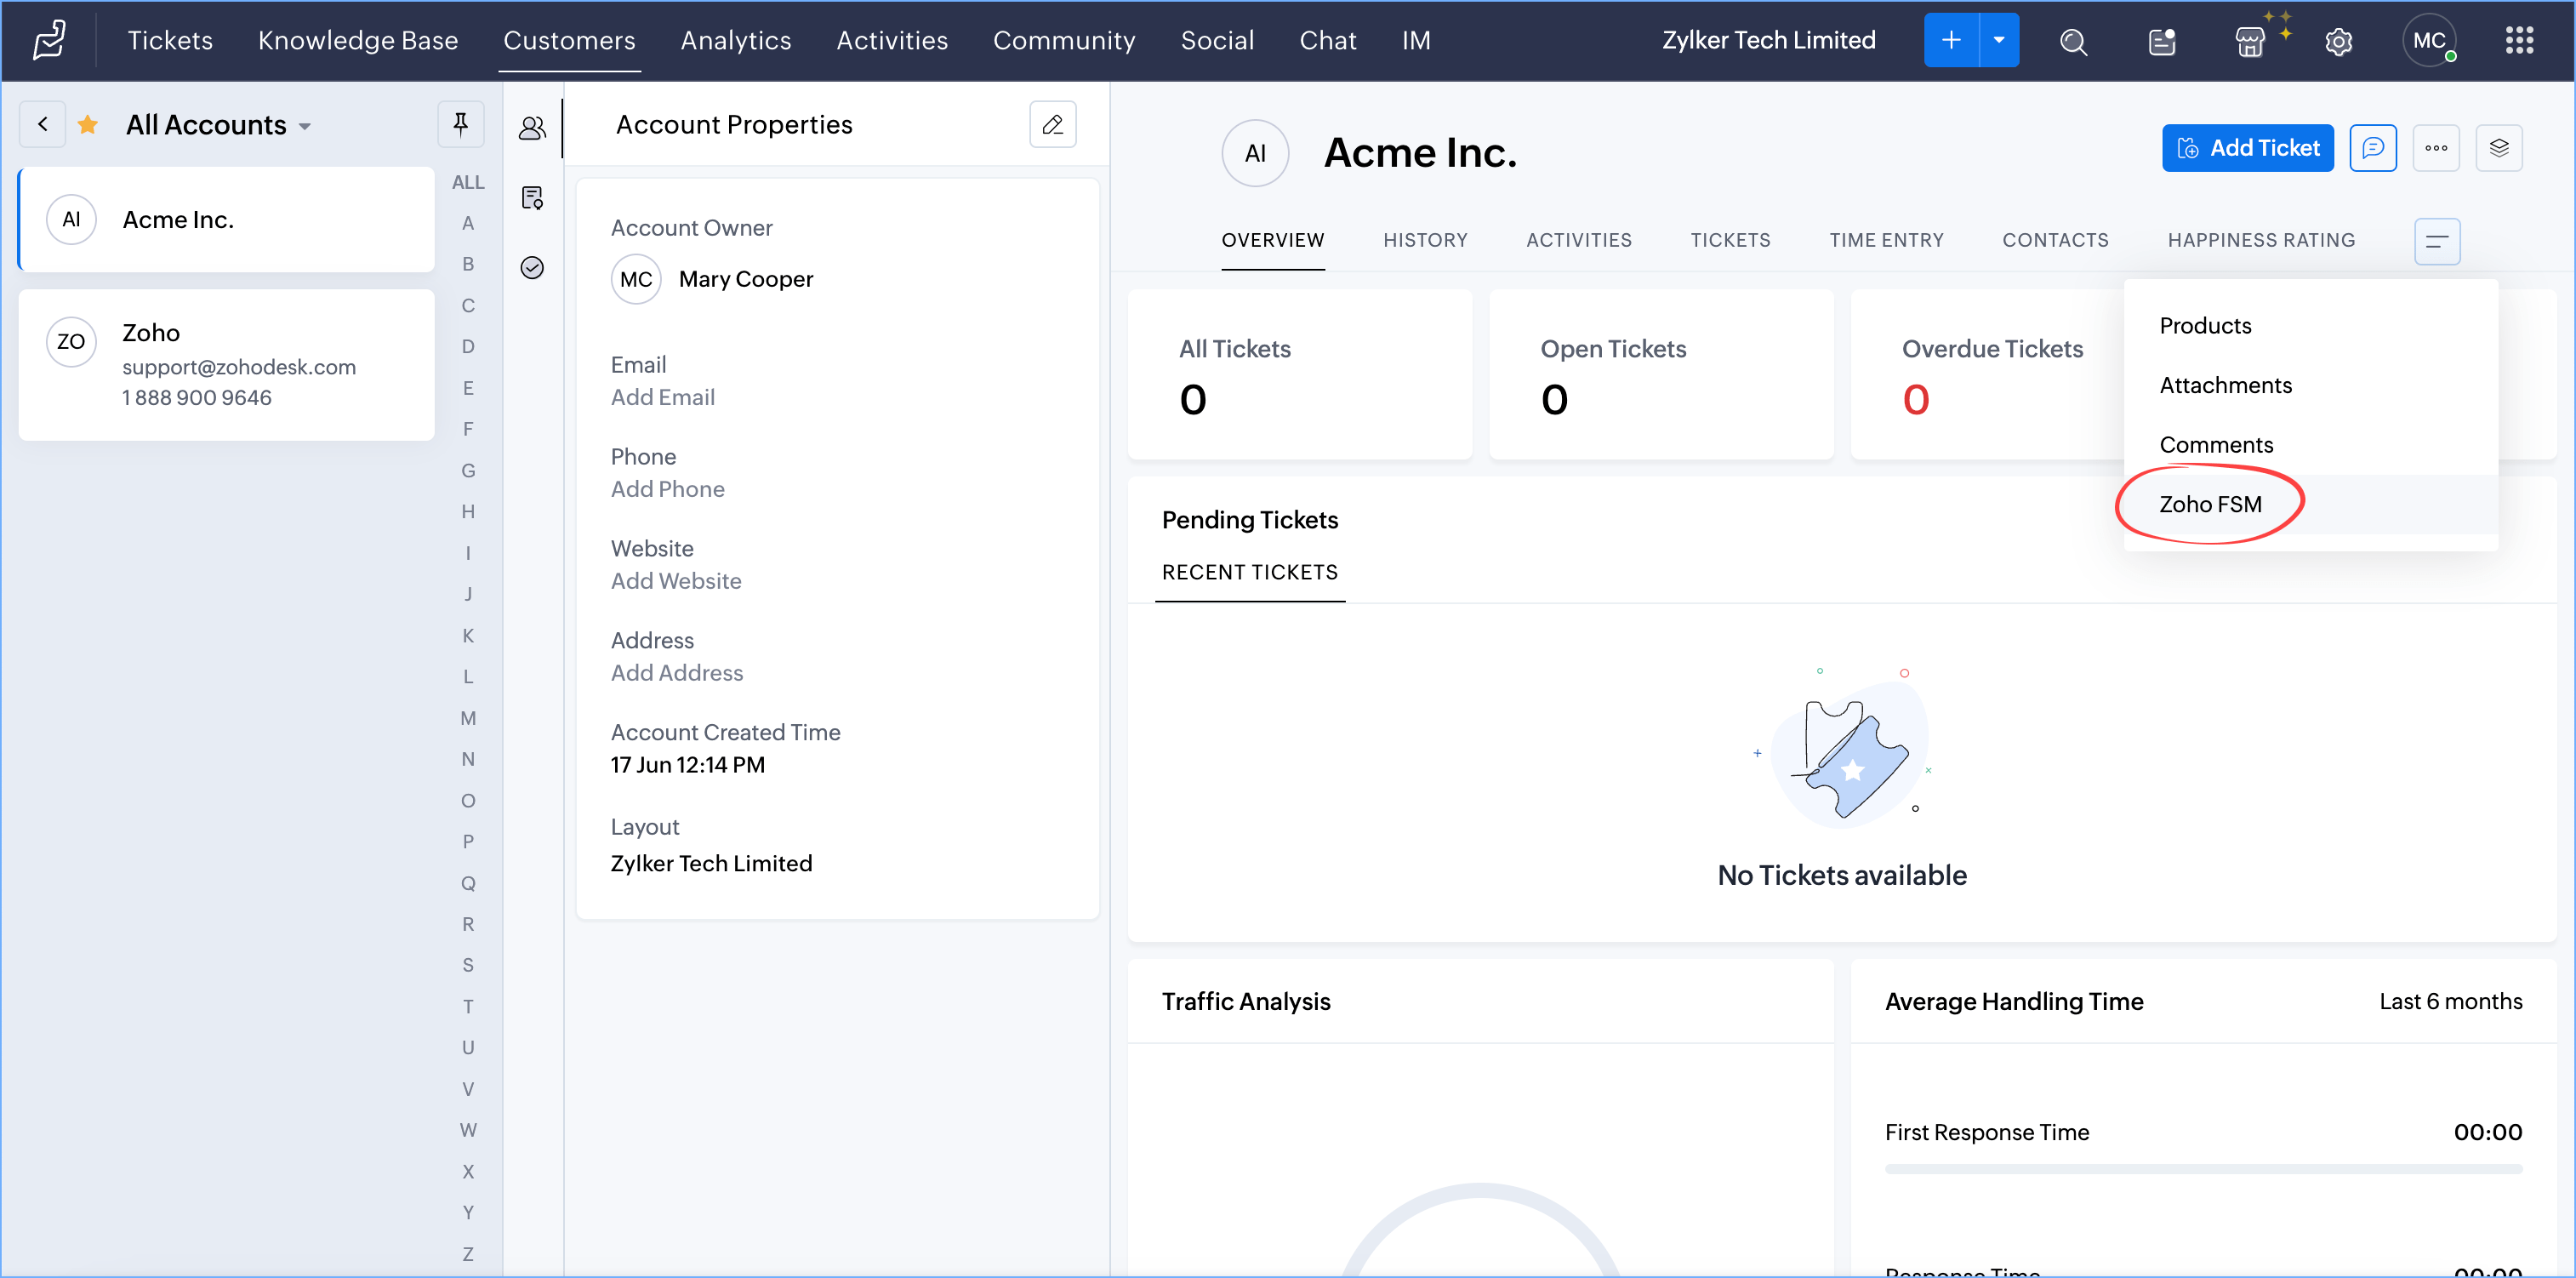Screen dimensions: 2576x1278
Task: Switch to the HISTORY tab
Action: tap(1424, 240)
